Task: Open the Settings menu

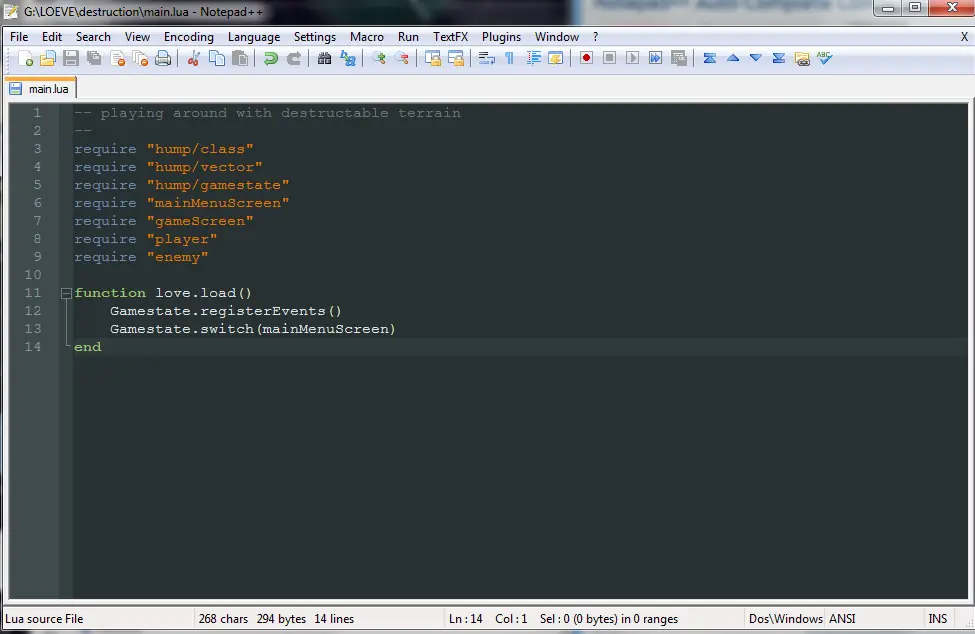Action: (x=315, y=37)
